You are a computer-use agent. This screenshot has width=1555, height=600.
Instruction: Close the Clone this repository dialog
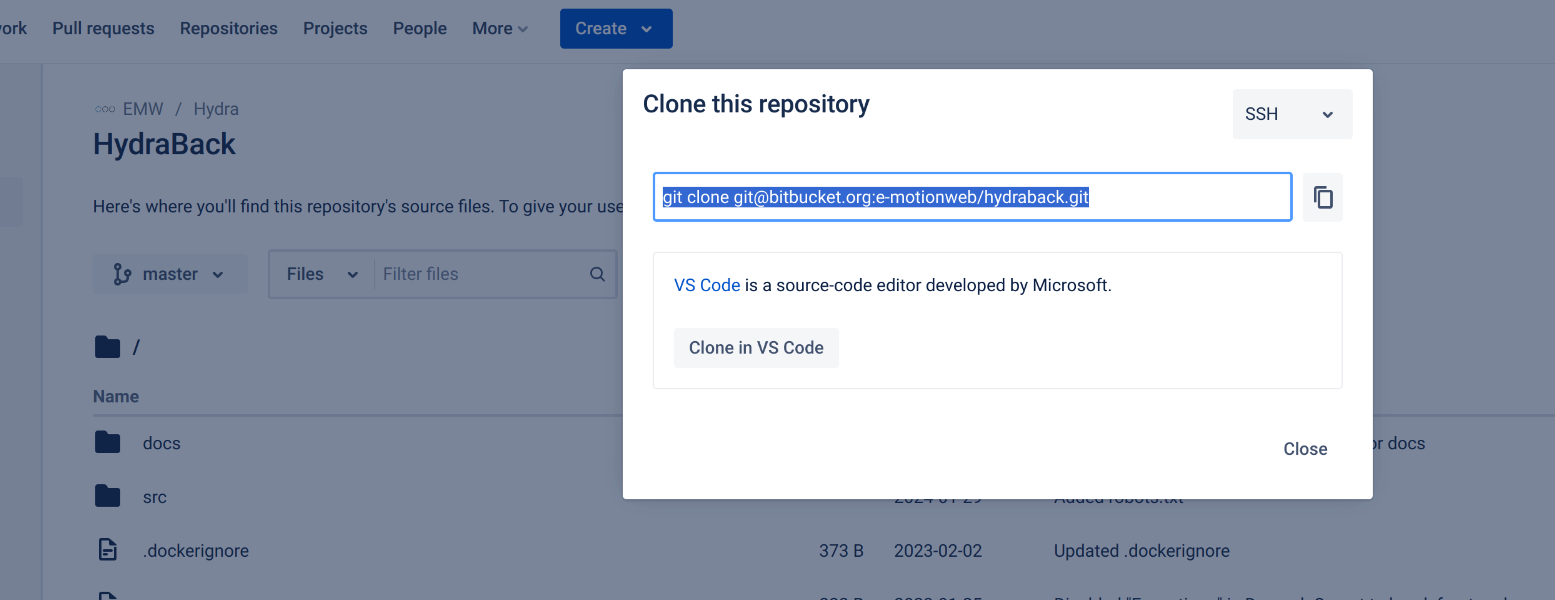[x=1304, y=449]
